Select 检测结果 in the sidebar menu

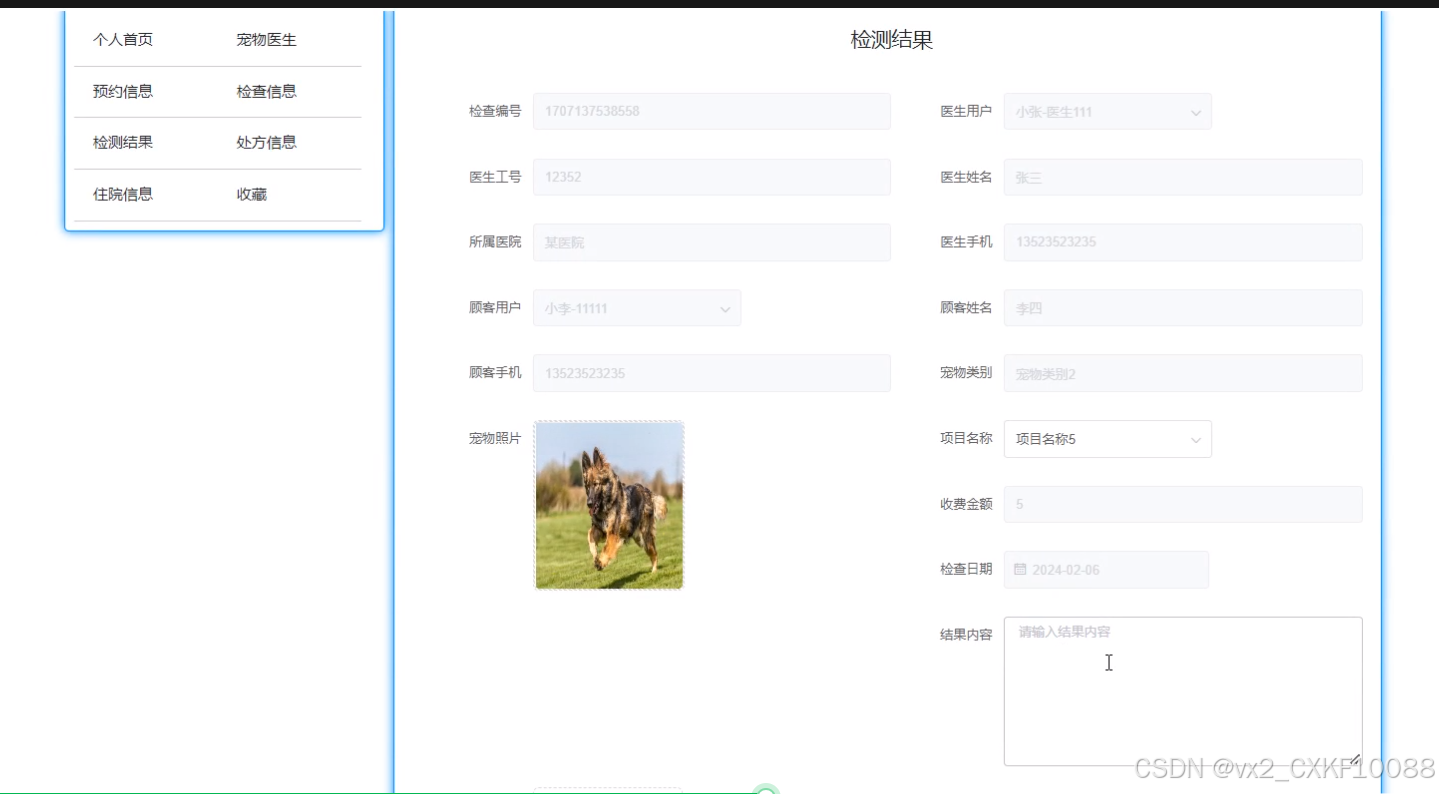[123, 142]
